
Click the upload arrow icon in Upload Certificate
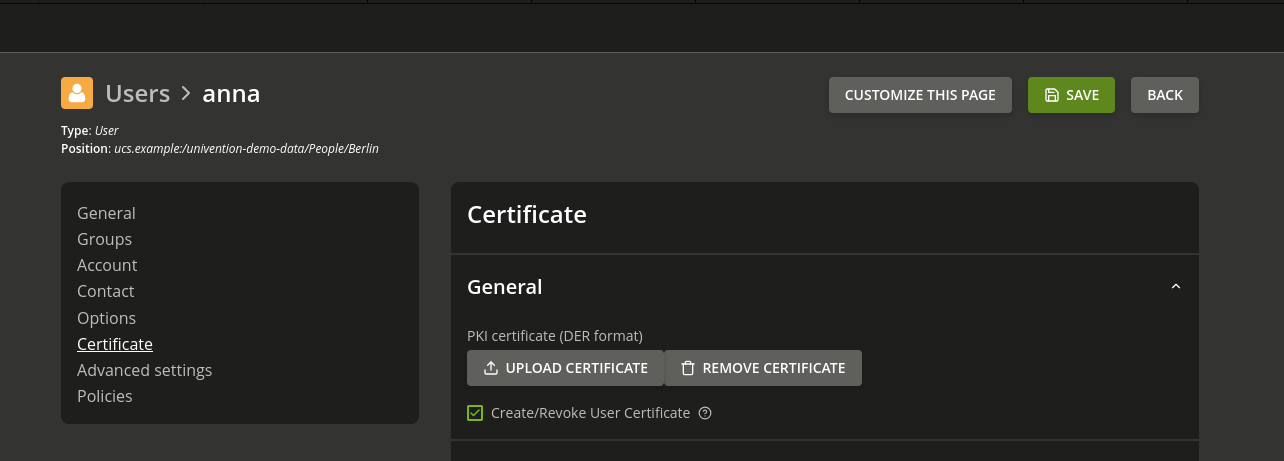pyautogui.click(x=491, y=368)
